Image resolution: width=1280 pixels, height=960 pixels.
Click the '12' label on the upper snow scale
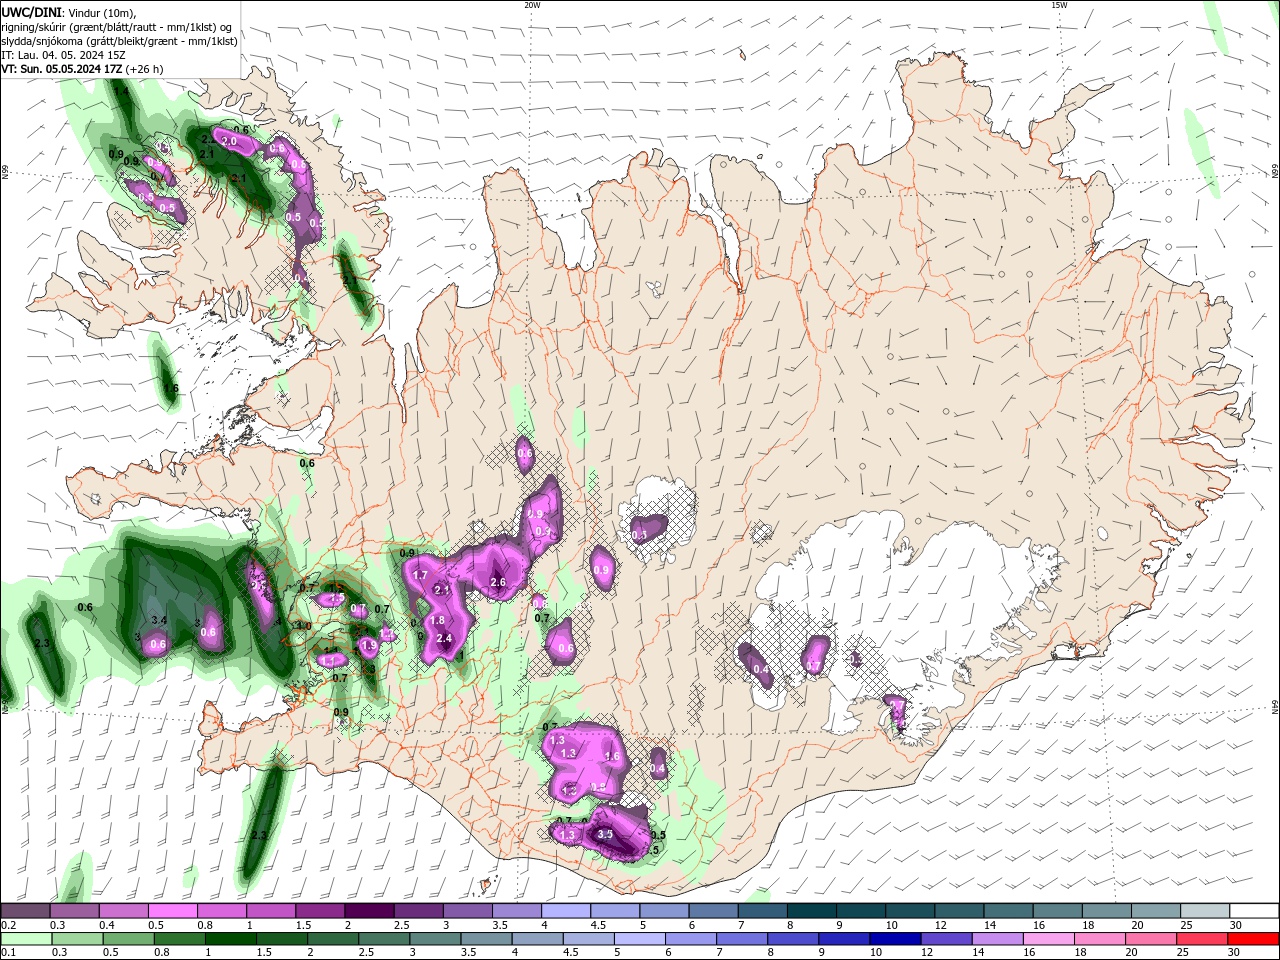point(939,925)
